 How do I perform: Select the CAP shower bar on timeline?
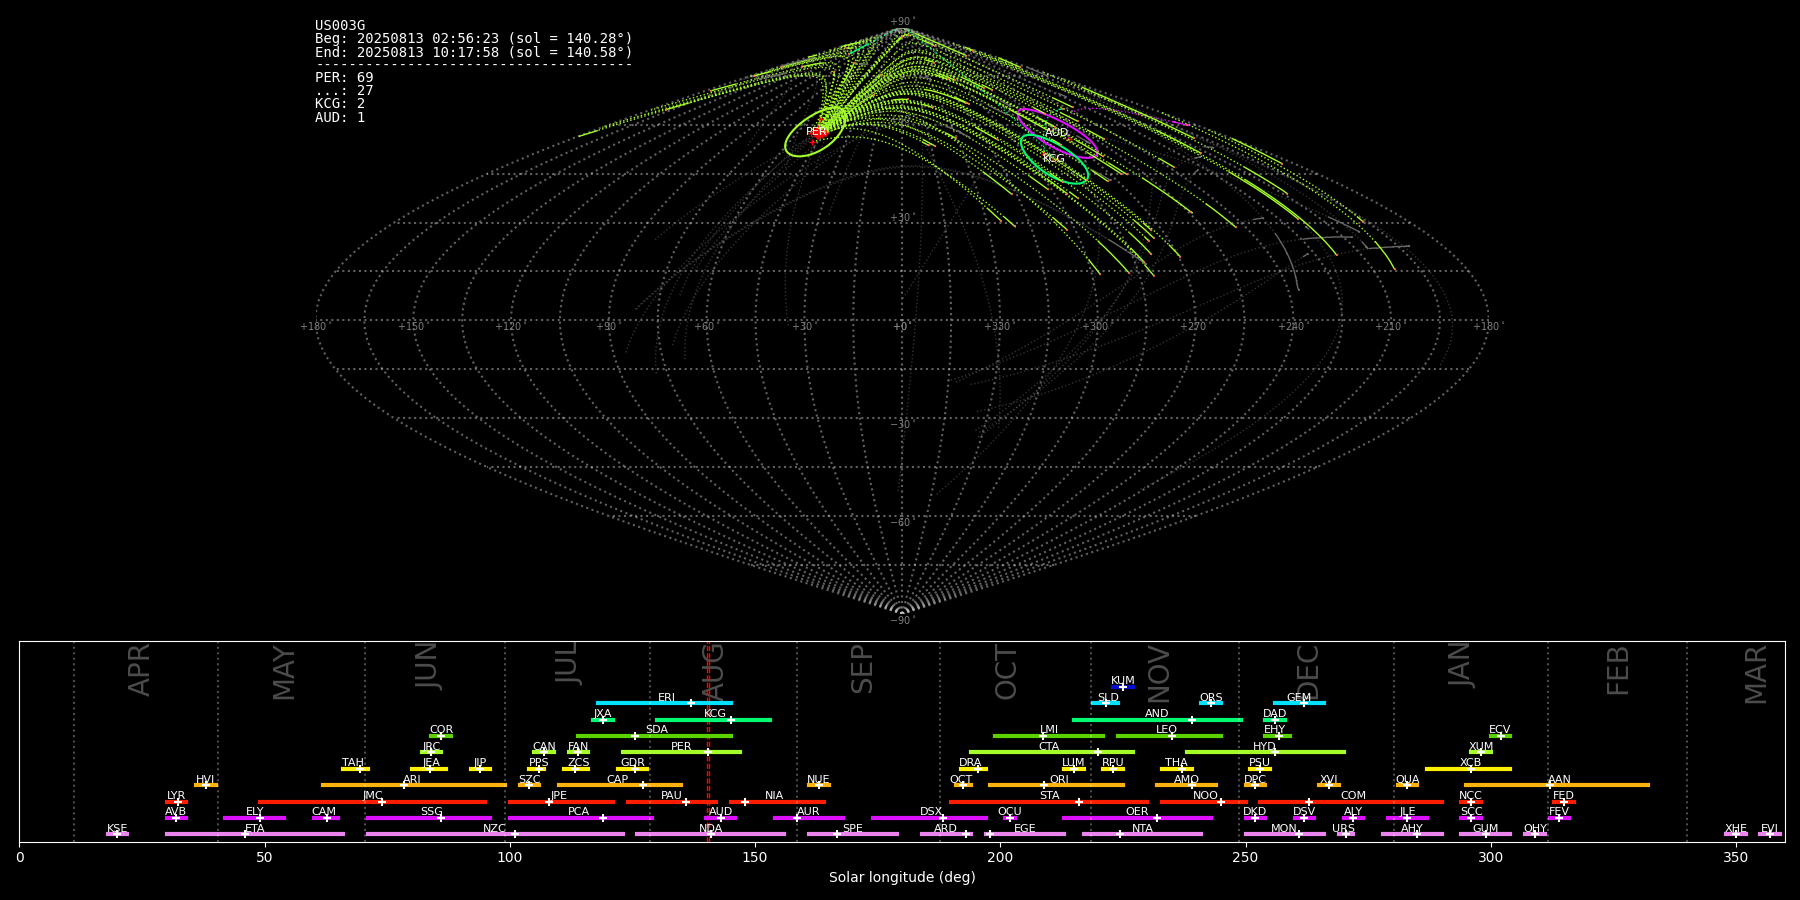click(x=620, y=785)
